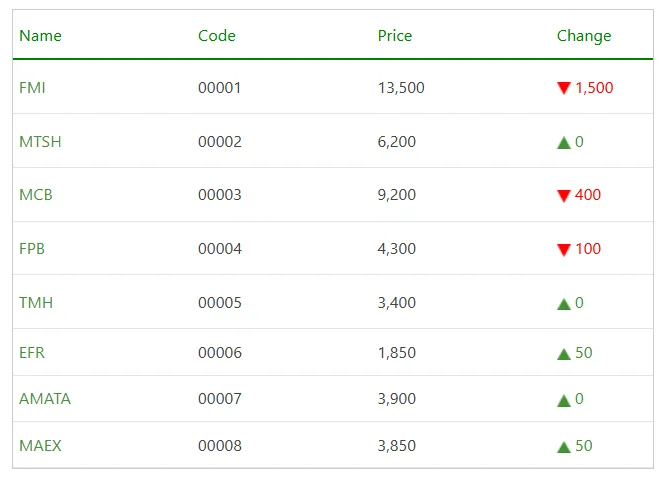The height and width of the screenshot is (481, 664).
Task: Open the FMI stock link
Action: (32, 88)
